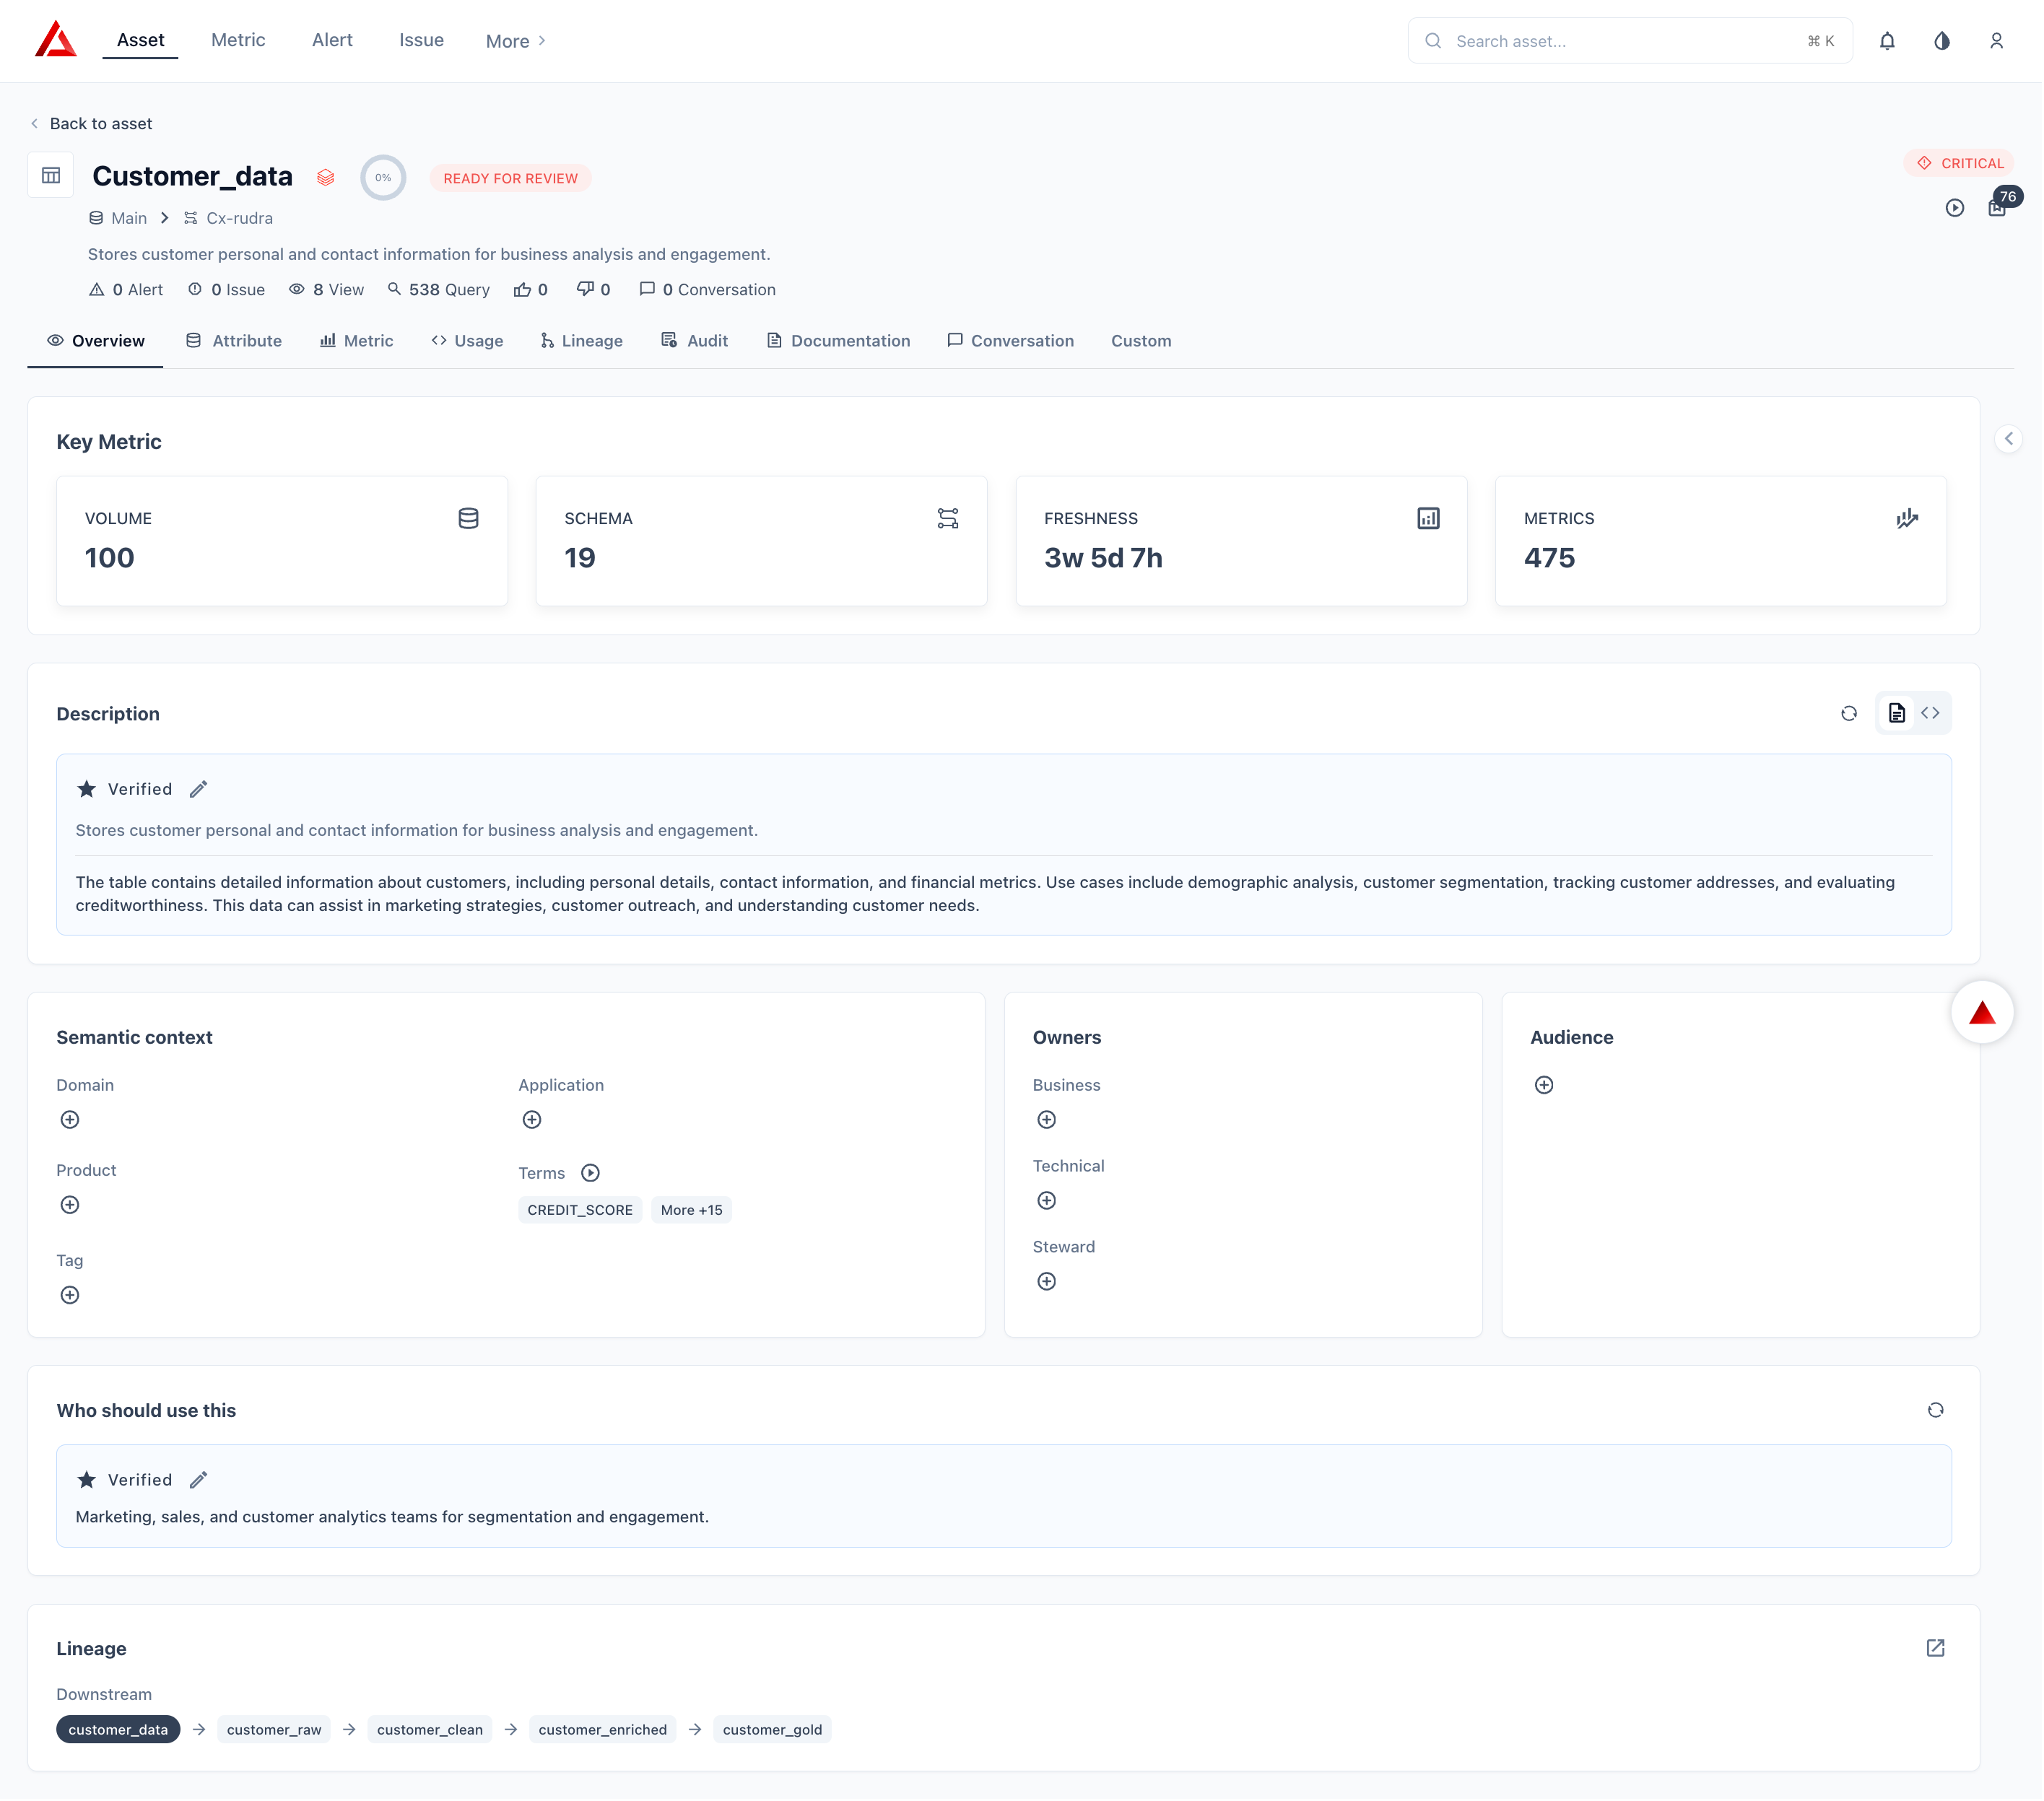Switch to the Conversation tab
This screenshot has height=1801, width=2044.
[1011, 341]
